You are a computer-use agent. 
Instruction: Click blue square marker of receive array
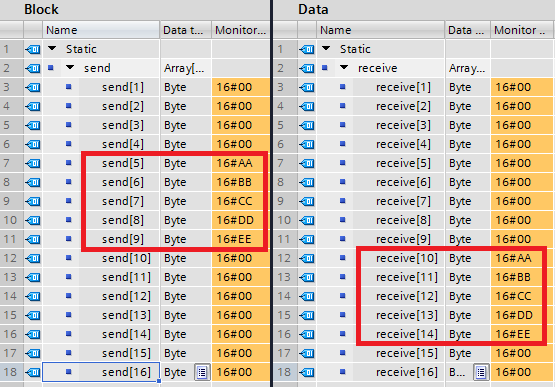tap(325, 67)
